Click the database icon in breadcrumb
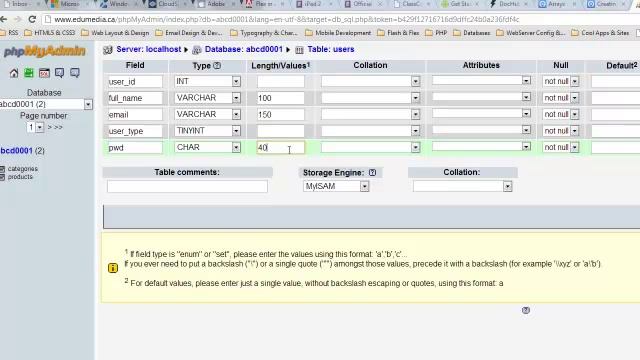The height and width of the screenshot is (360, 640). [197, 50]
